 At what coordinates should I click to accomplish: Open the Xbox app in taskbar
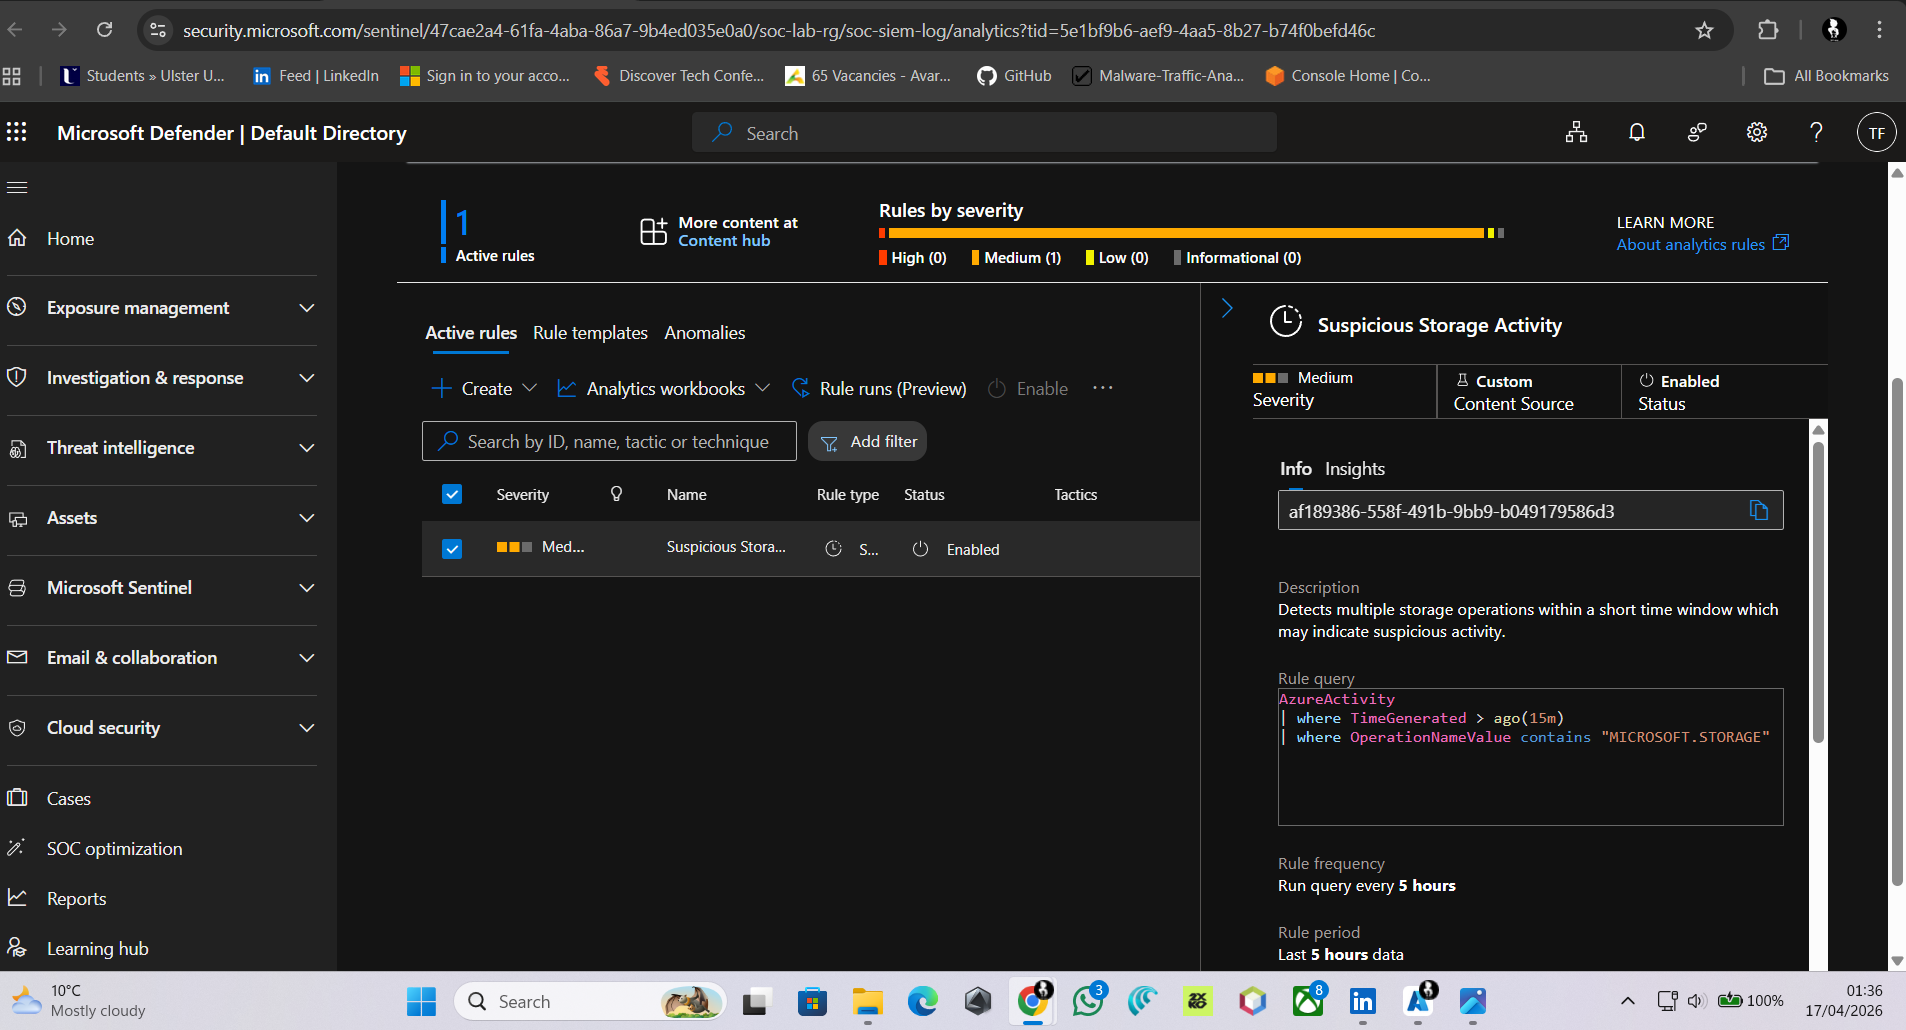pyautogui.click(x=1308, y=1001)
